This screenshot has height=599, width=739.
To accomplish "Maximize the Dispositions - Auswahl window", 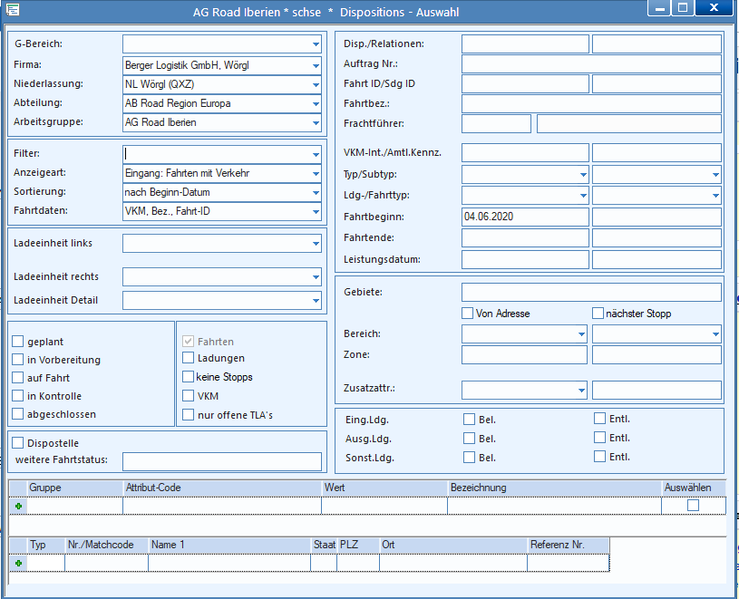I will tap(682, 8).
